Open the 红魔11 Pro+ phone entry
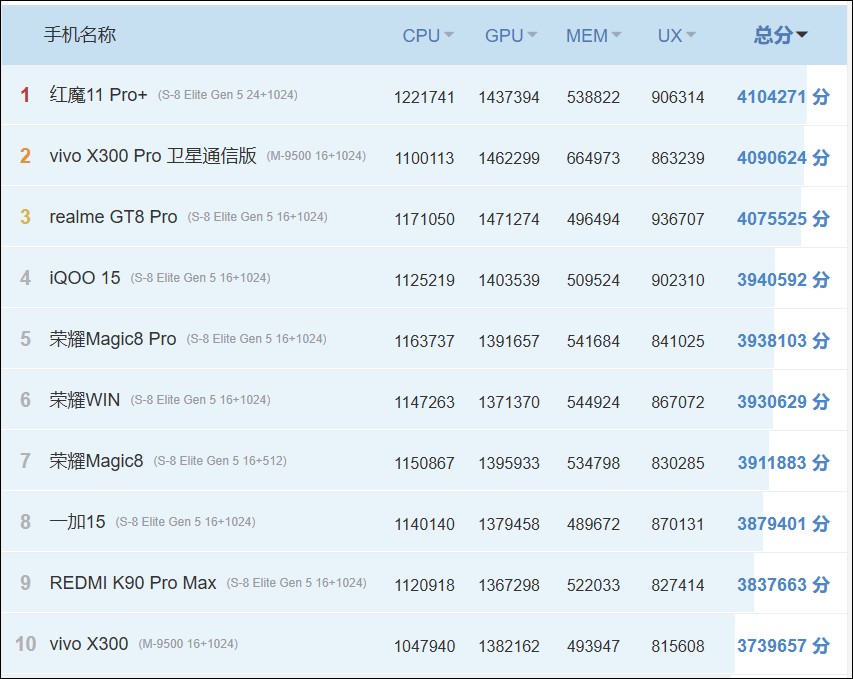Viewport: 853px width, 679px height. click(x=98, y=95)
